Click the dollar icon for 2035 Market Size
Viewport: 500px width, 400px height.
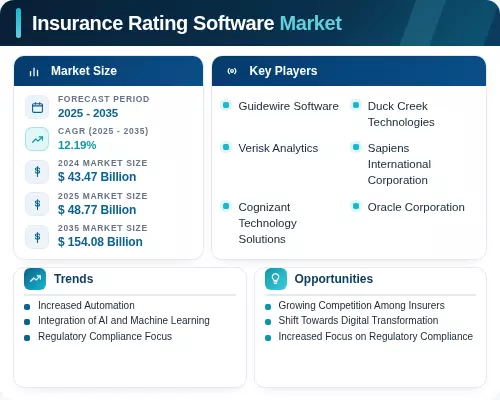pos(37,237)
